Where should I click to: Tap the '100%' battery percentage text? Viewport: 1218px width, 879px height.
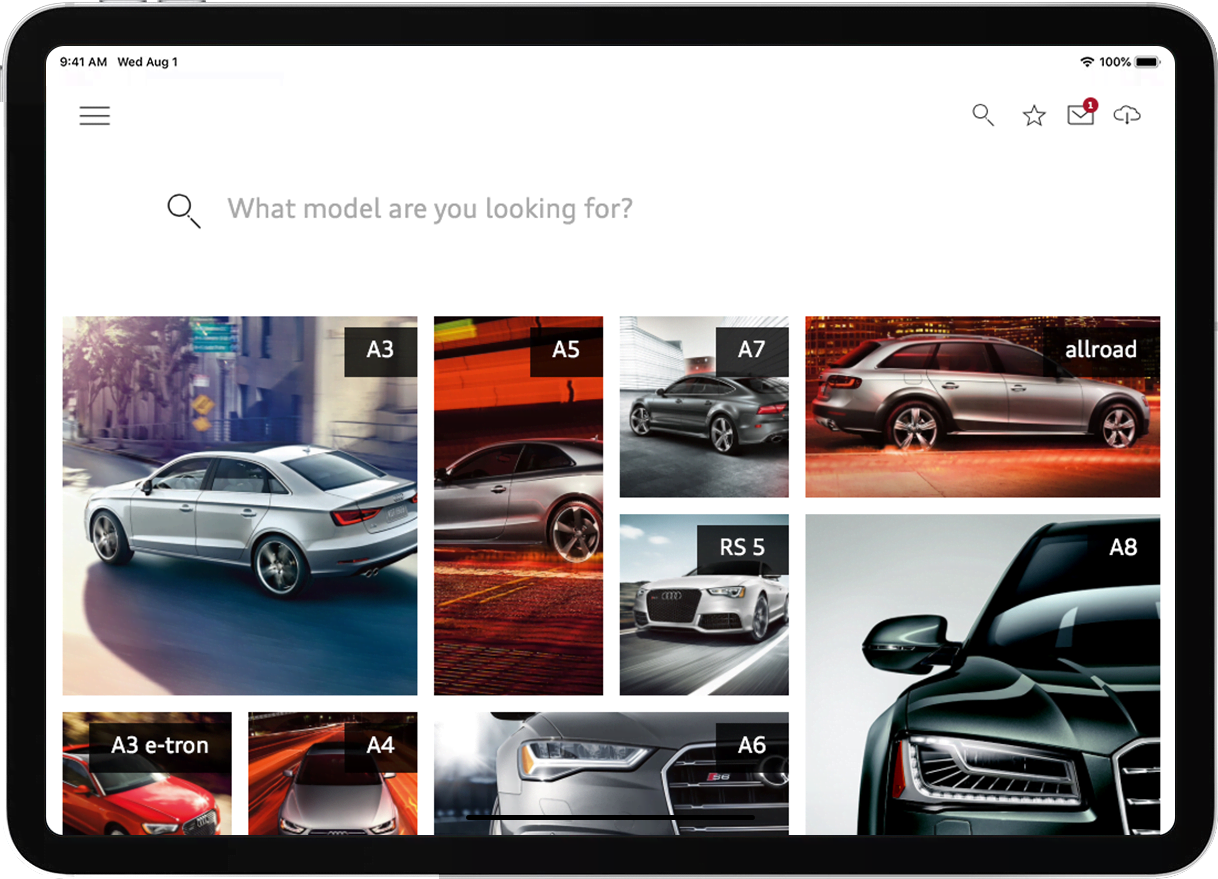click(x=1115, y=62)
